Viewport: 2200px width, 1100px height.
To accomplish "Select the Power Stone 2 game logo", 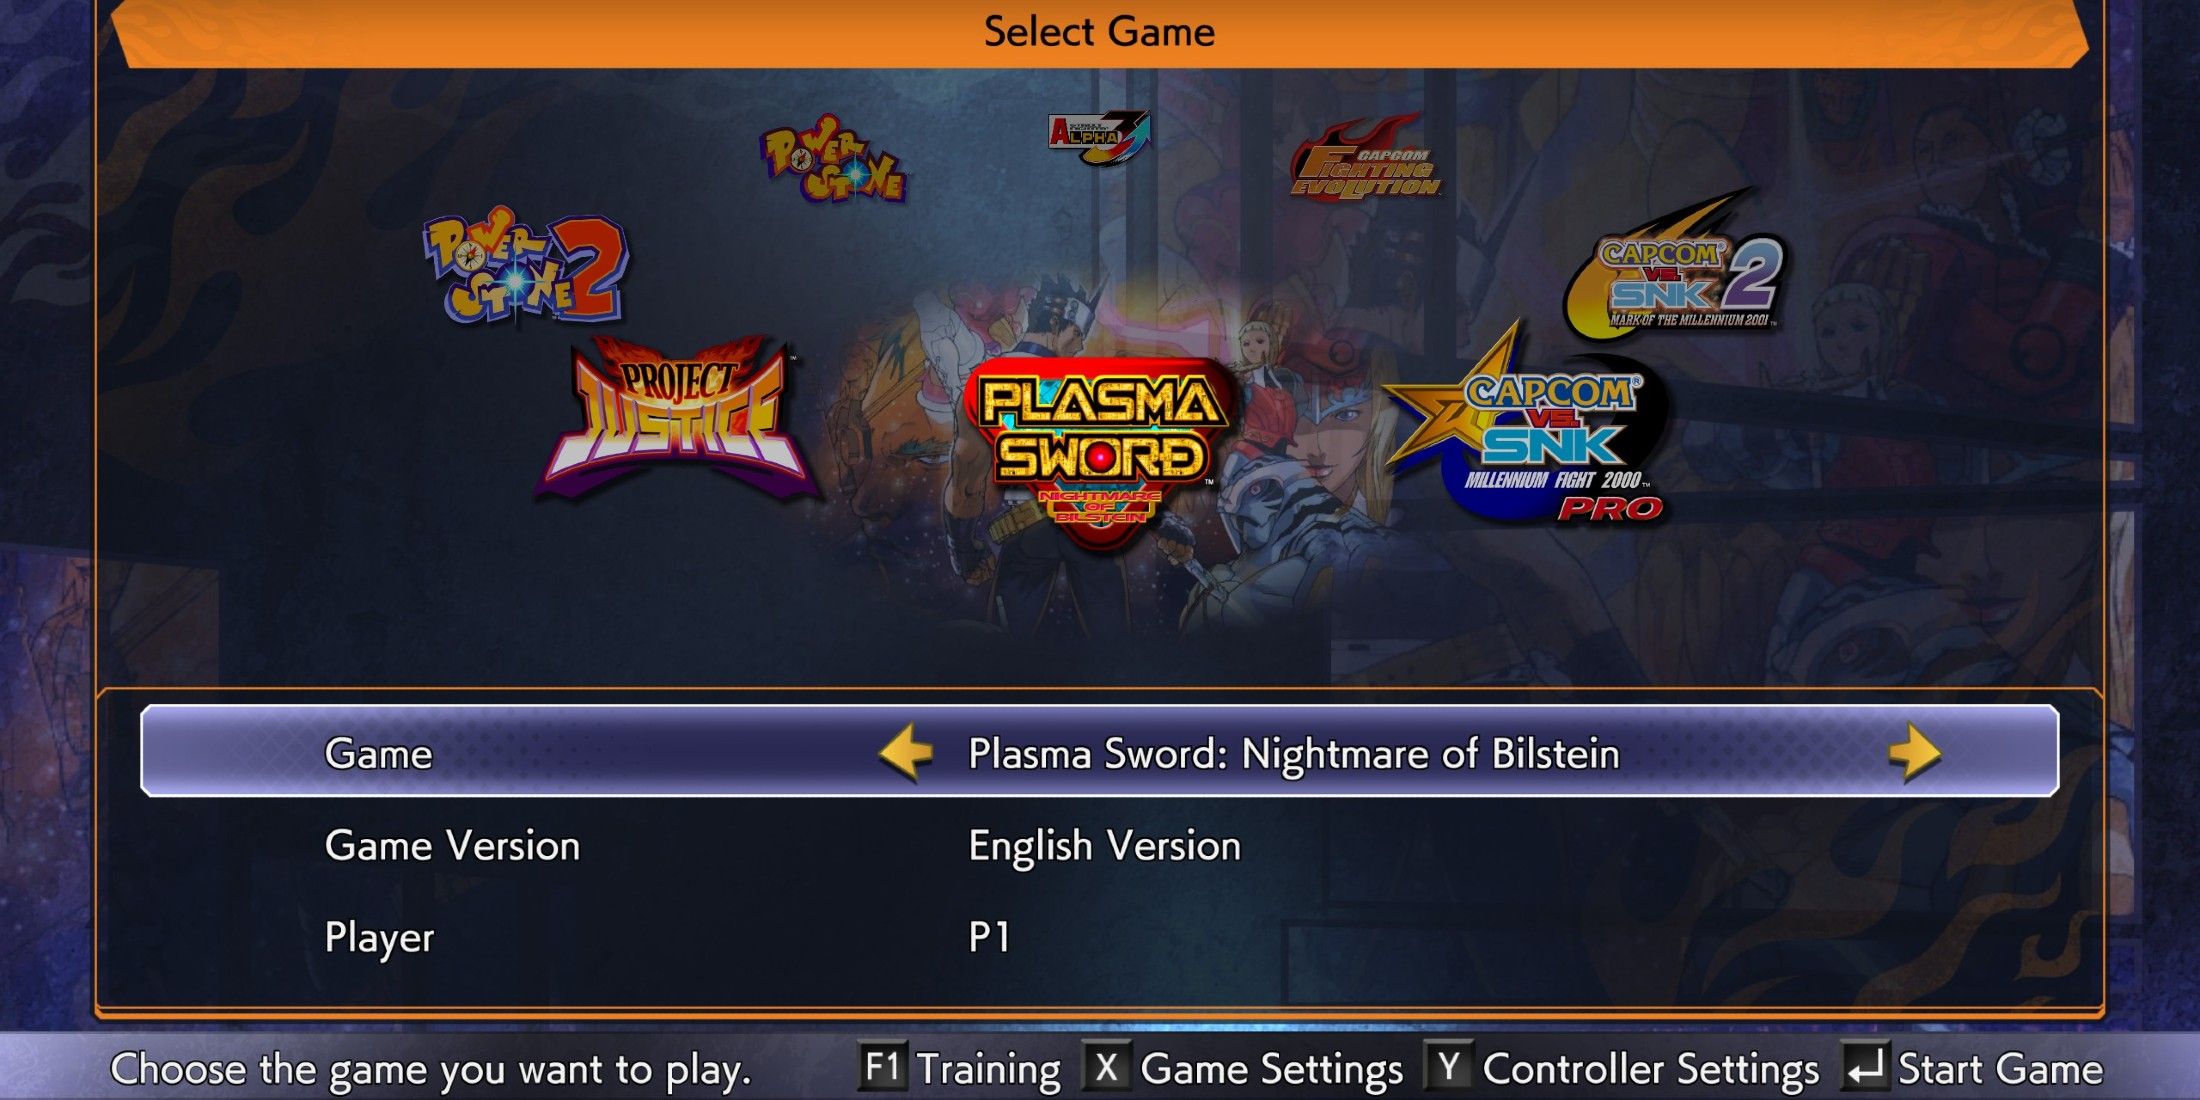I will click(527, 267).
